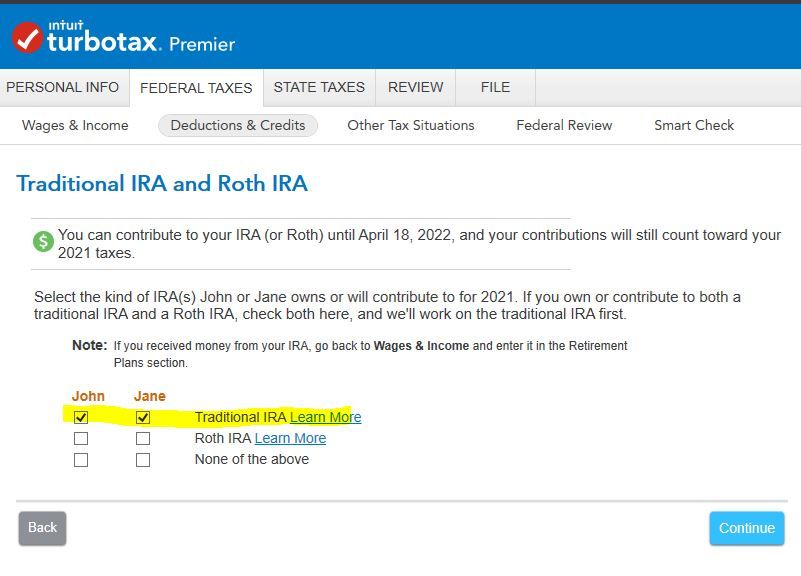Viewport: 801px width, 576px height.
Task: Open the File tab
Action: click(x=495, y=87)
